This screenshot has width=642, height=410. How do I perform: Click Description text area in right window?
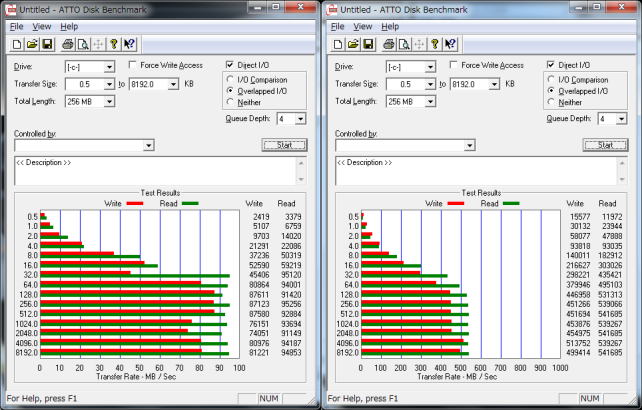pos(475,170)
